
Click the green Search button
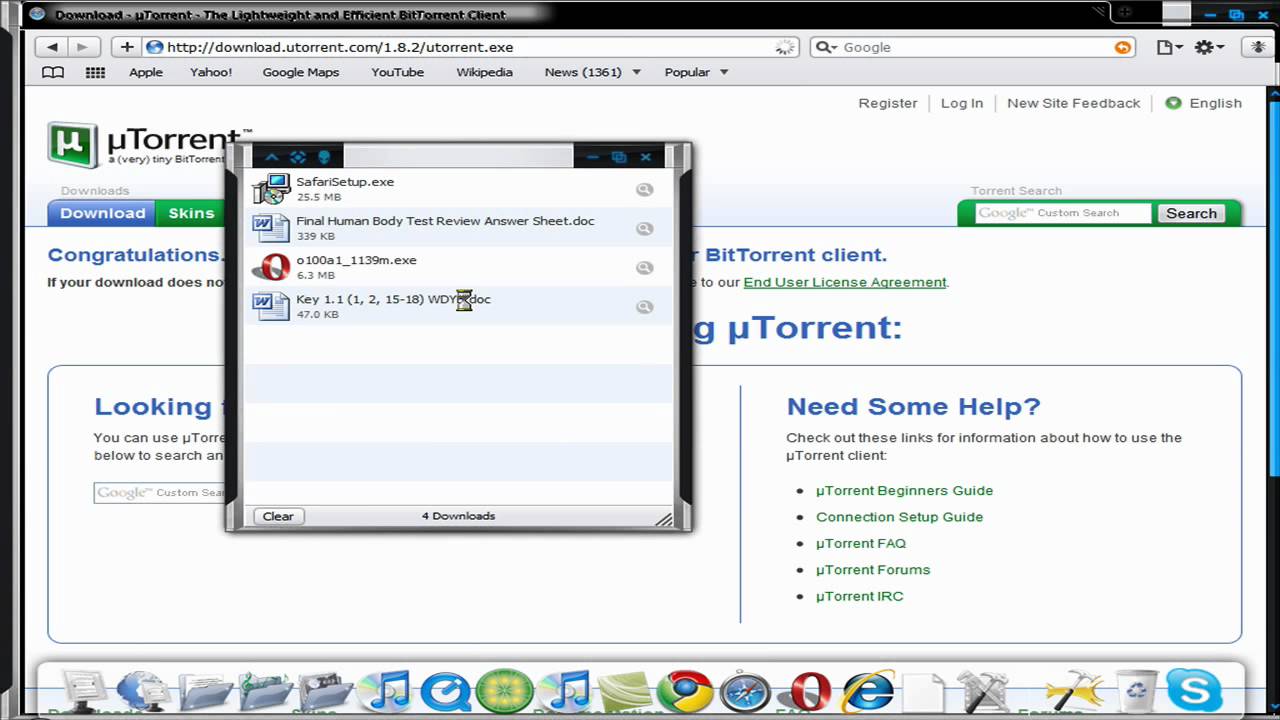pos(1191,213)
